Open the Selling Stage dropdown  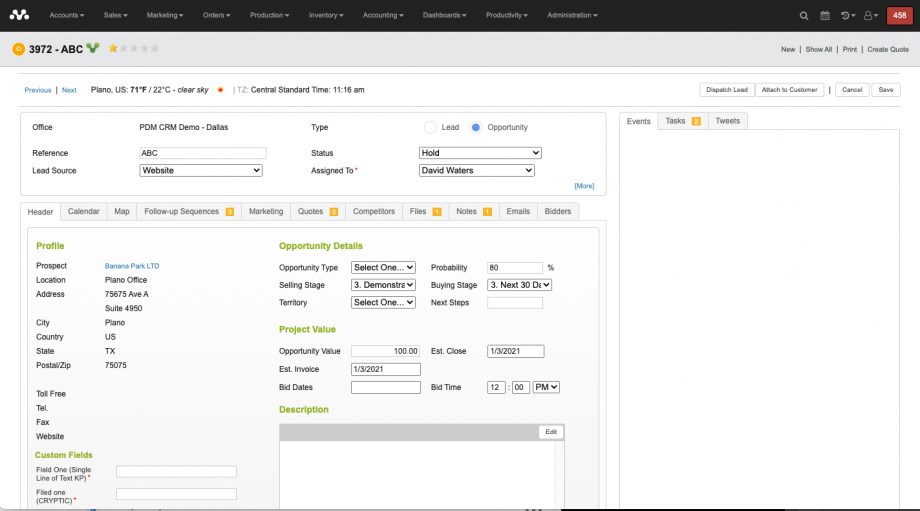(x=383, y=285)
